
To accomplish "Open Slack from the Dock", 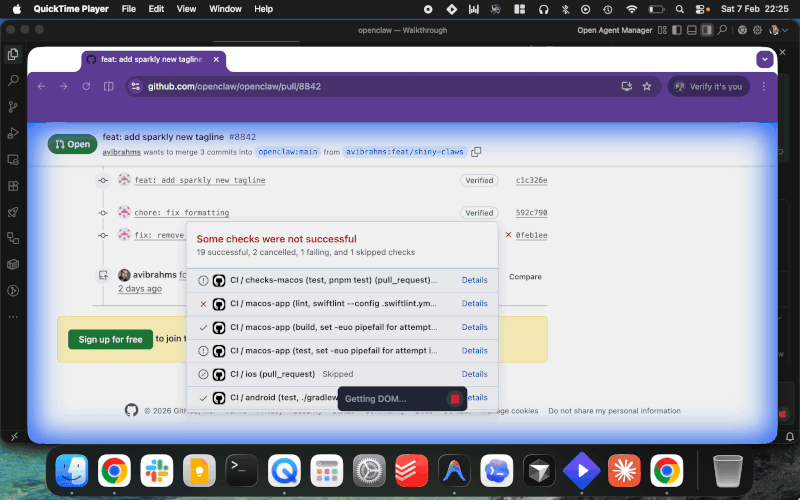I will pyautogui.click(x=155, y=470).
